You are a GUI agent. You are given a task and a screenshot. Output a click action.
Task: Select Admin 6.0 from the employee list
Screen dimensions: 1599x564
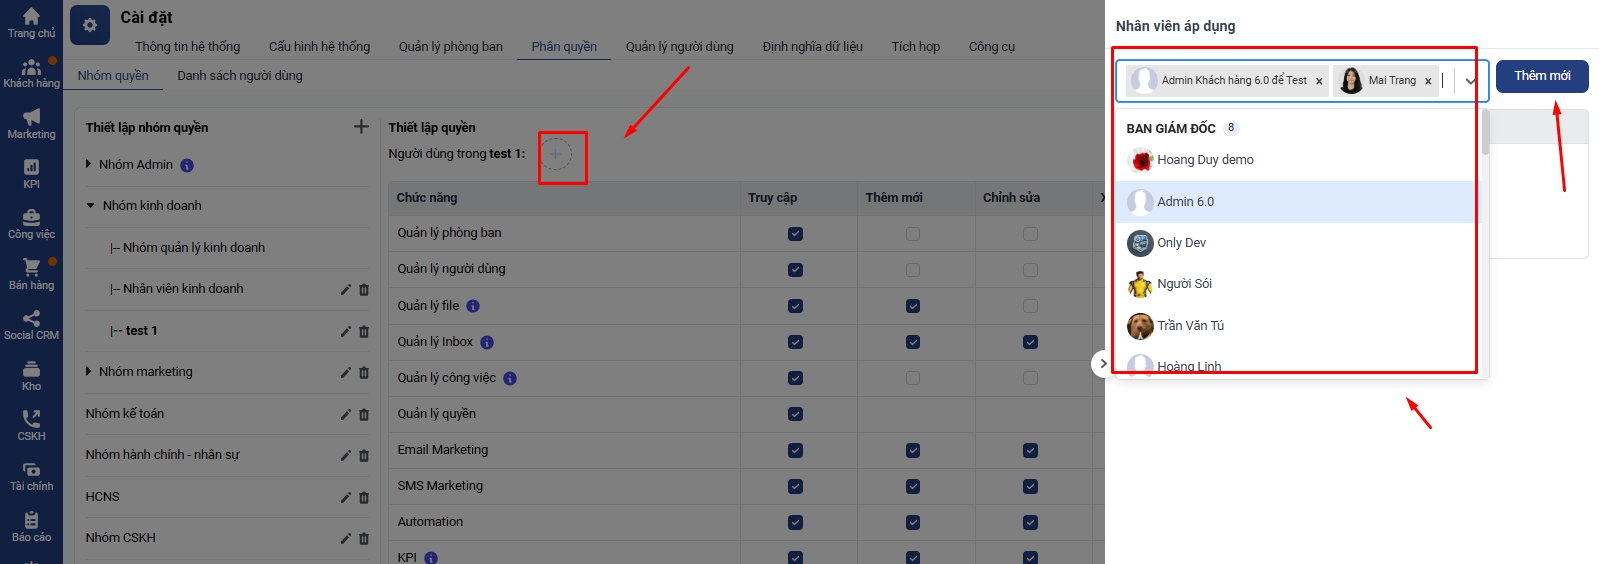(x=1185, y=202)
